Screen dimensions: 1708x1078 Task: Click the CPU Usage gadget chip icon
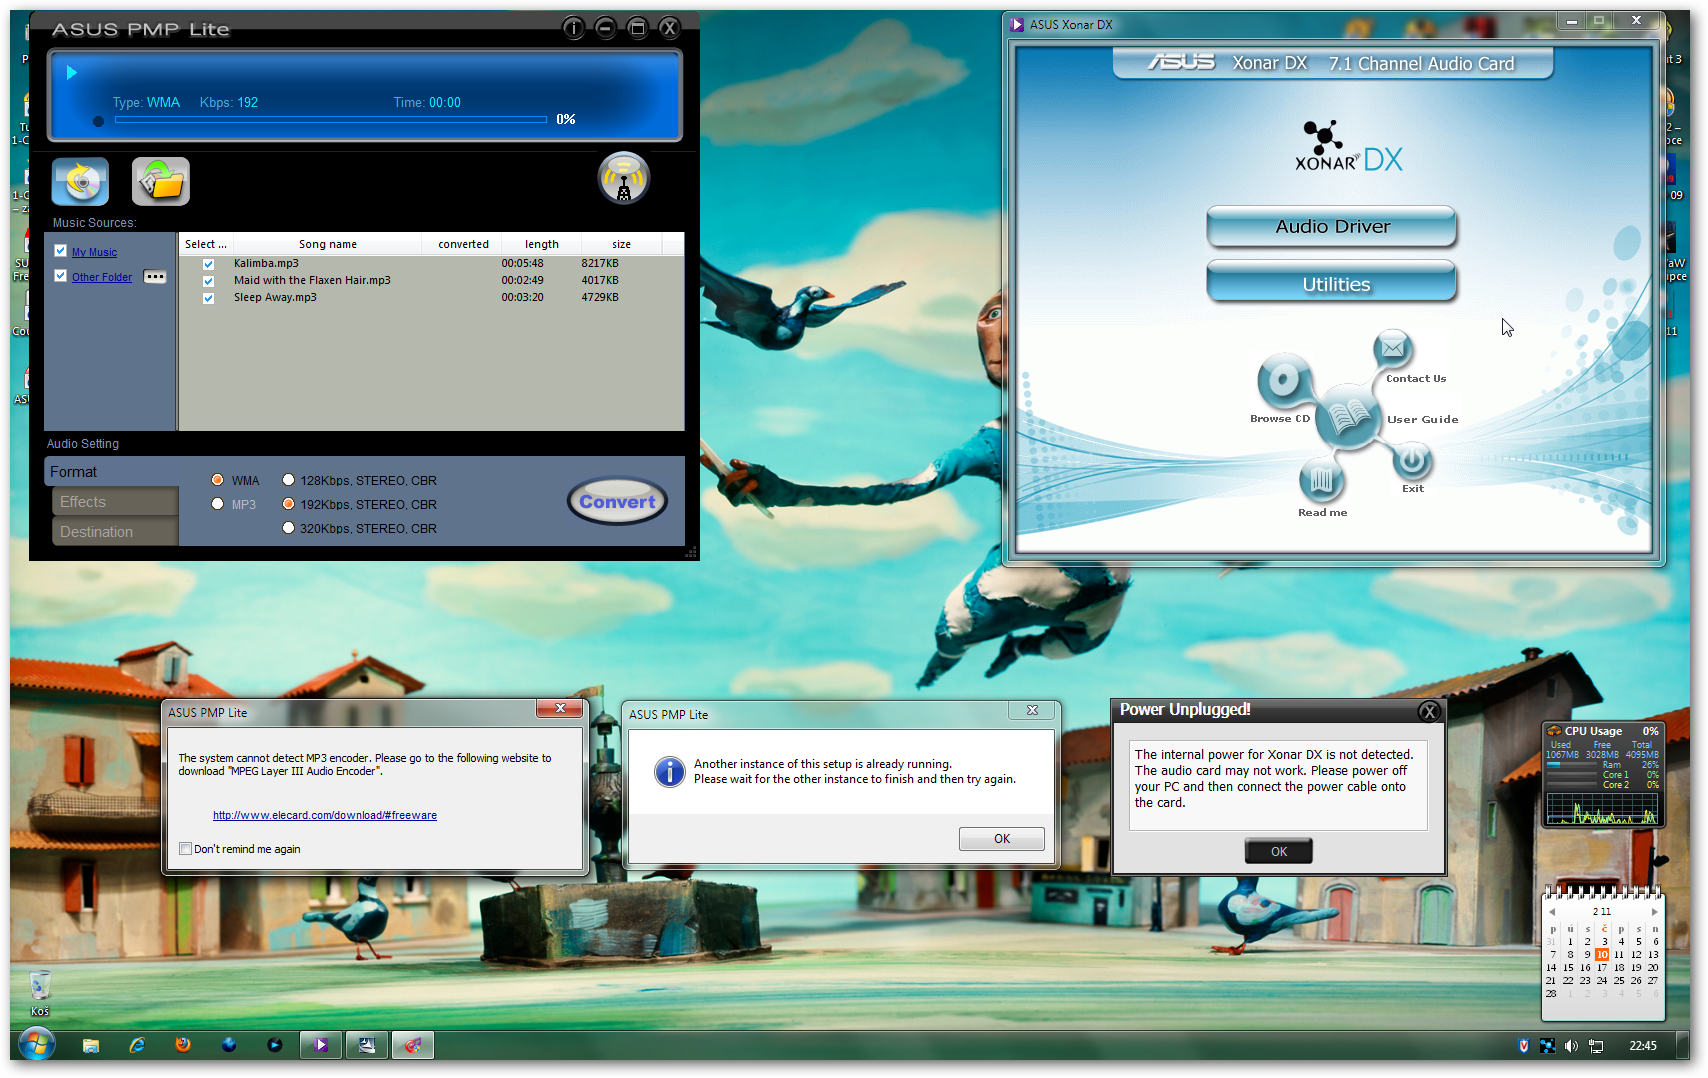click(1554, 731)
